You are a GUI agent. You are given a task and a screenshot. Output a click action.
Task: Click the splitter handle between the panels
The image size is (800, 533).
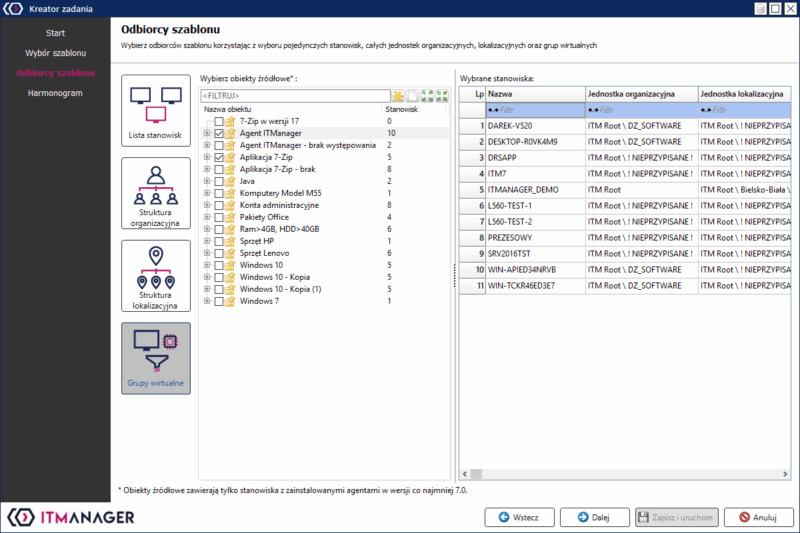(x=454, y=272)
